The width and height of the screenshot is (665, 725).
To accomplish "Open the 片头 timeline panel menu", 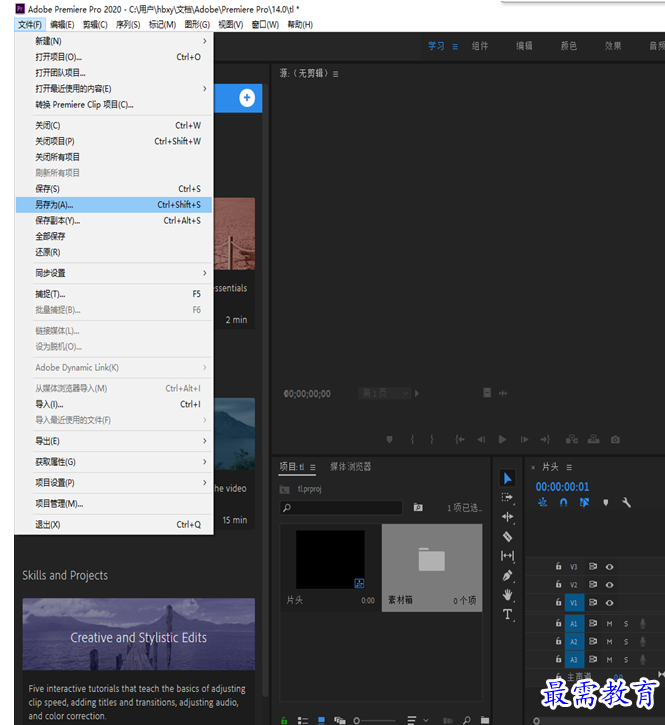I will (x=569, y=467).
